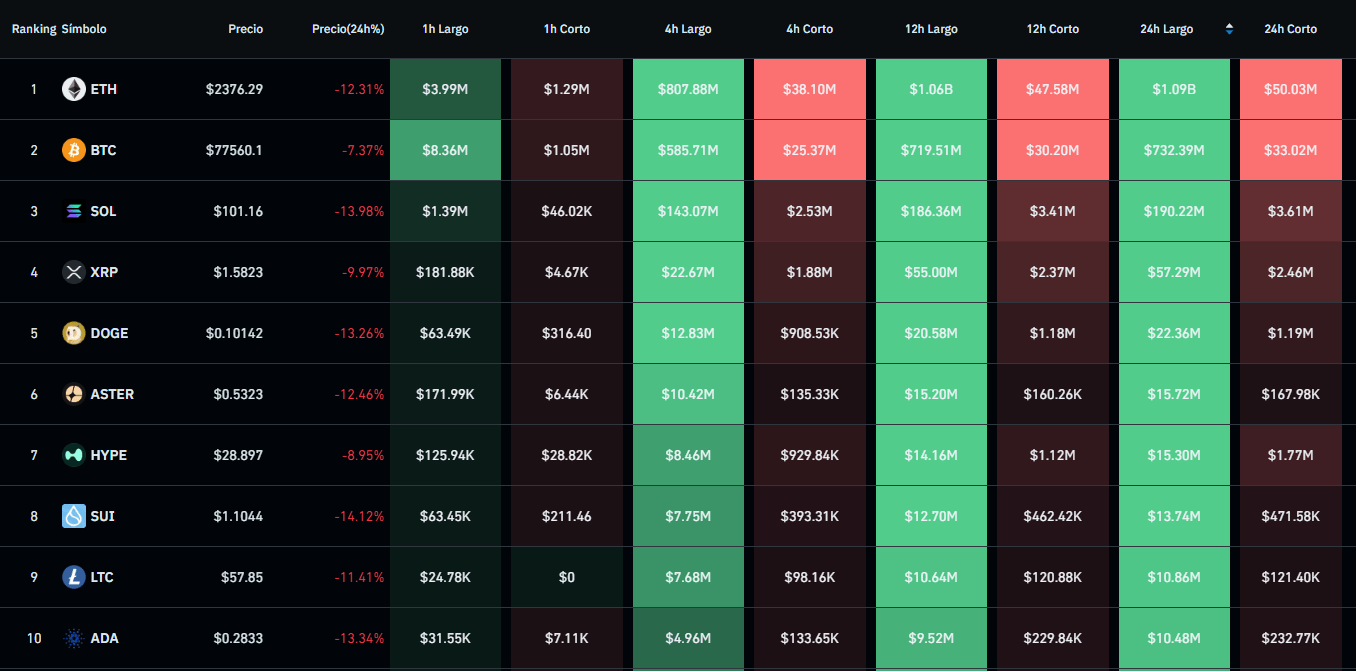
Task: Sort the table using the 12h Corto header
Action: [1052, 29]
